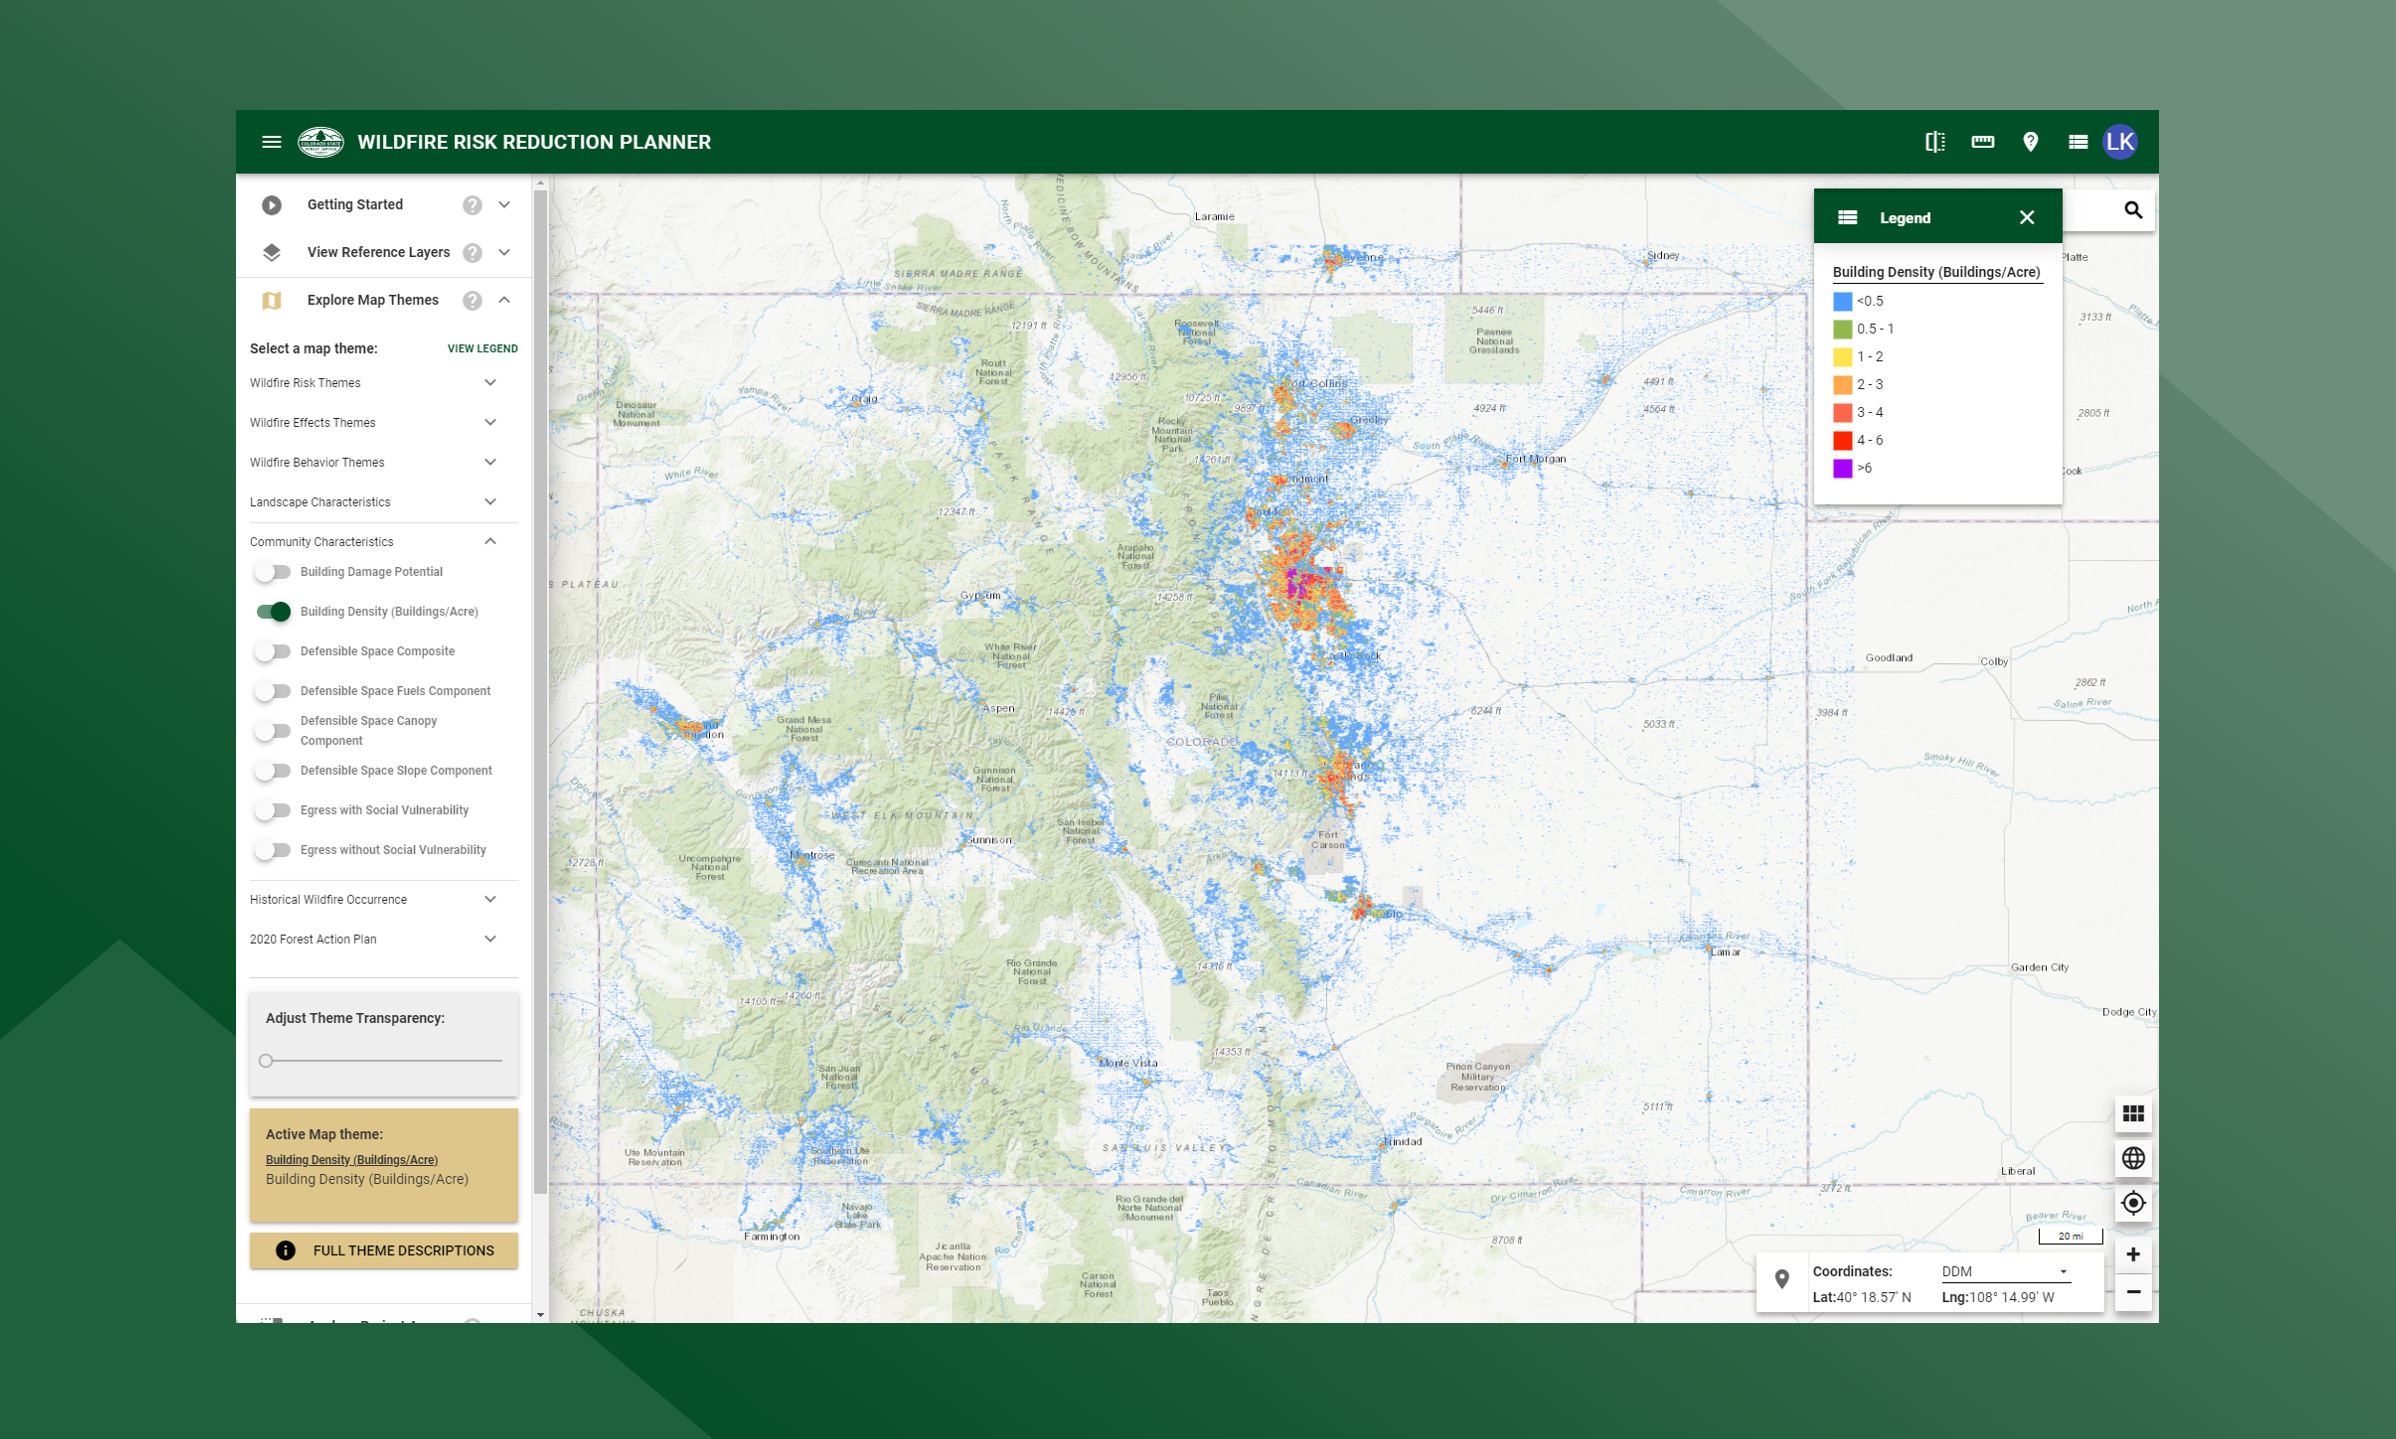Locate my position with the crosshair icon
Viewport: 2396px width, 1439px height.
tap(2133, 1203)
